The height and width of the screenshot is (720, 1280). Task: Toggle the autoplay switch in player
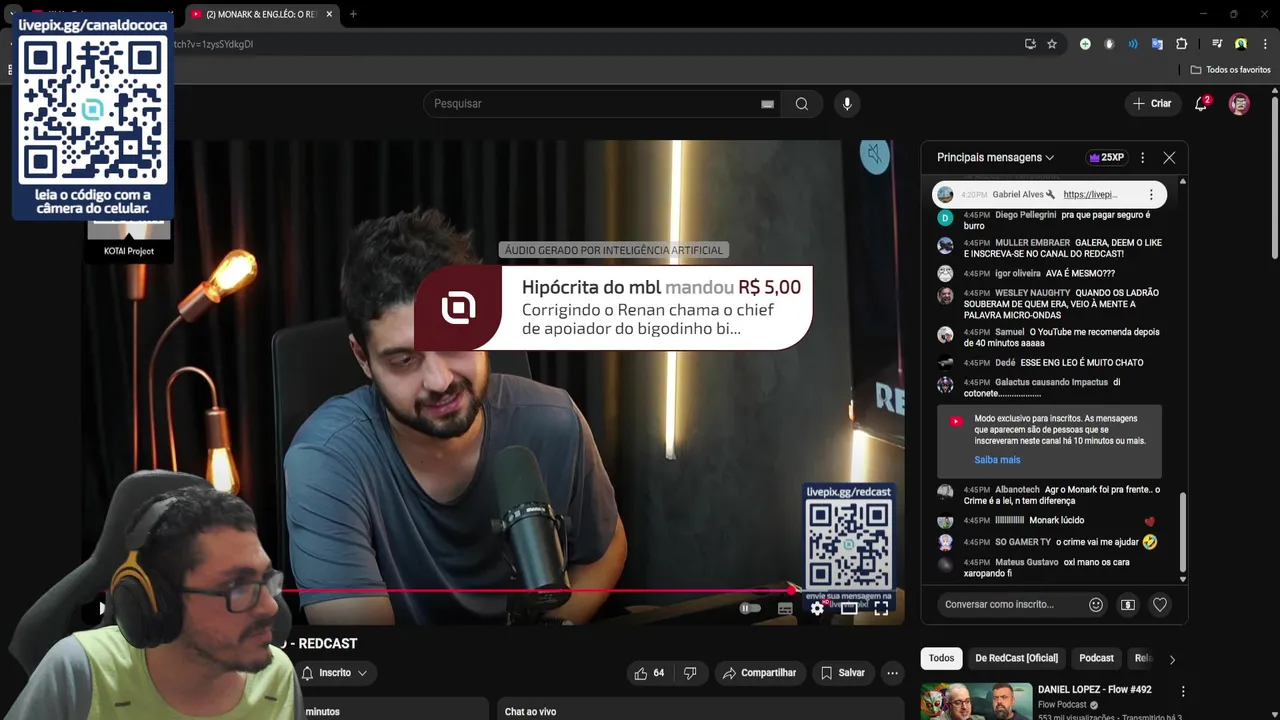750,608
